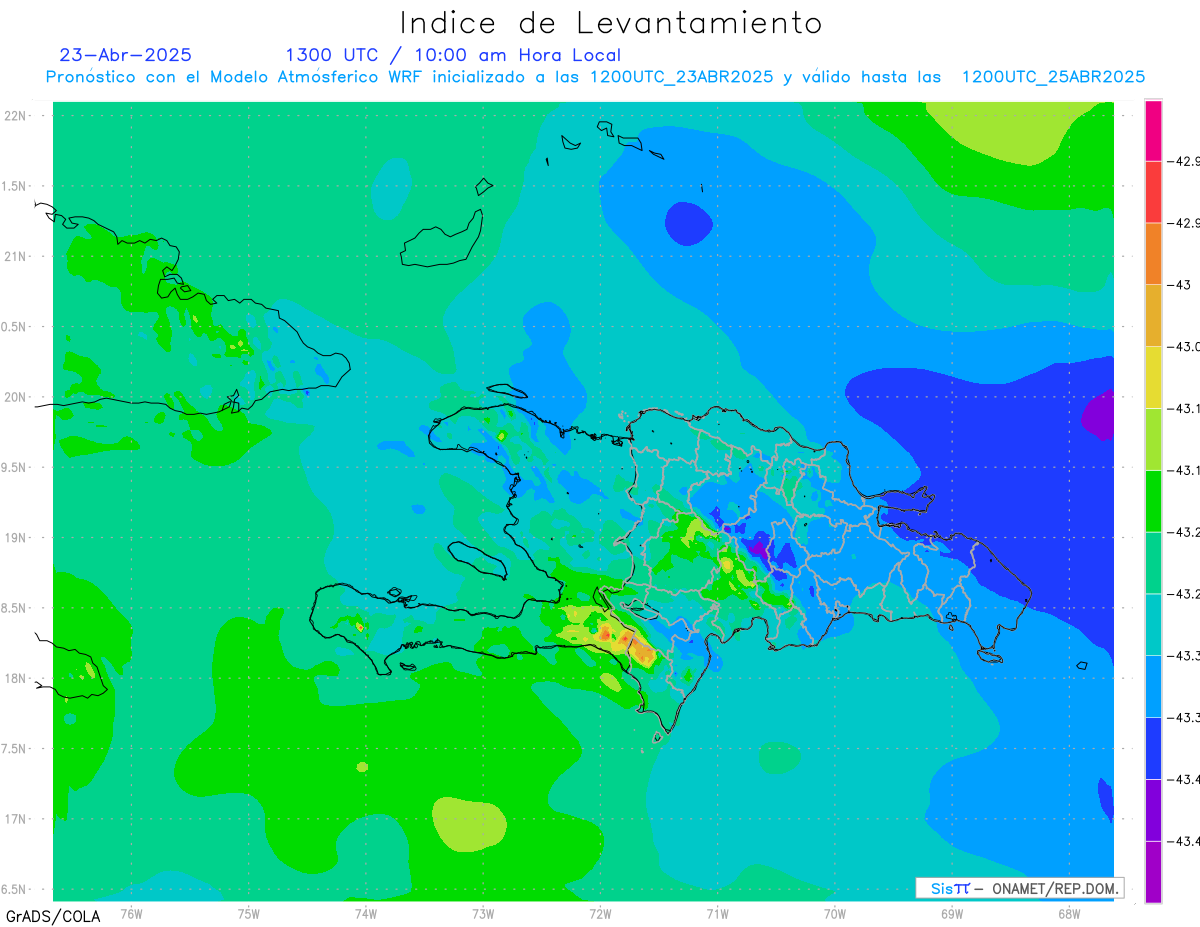
Task: Click the '68W' longitude label
Action: (1069, 913)
